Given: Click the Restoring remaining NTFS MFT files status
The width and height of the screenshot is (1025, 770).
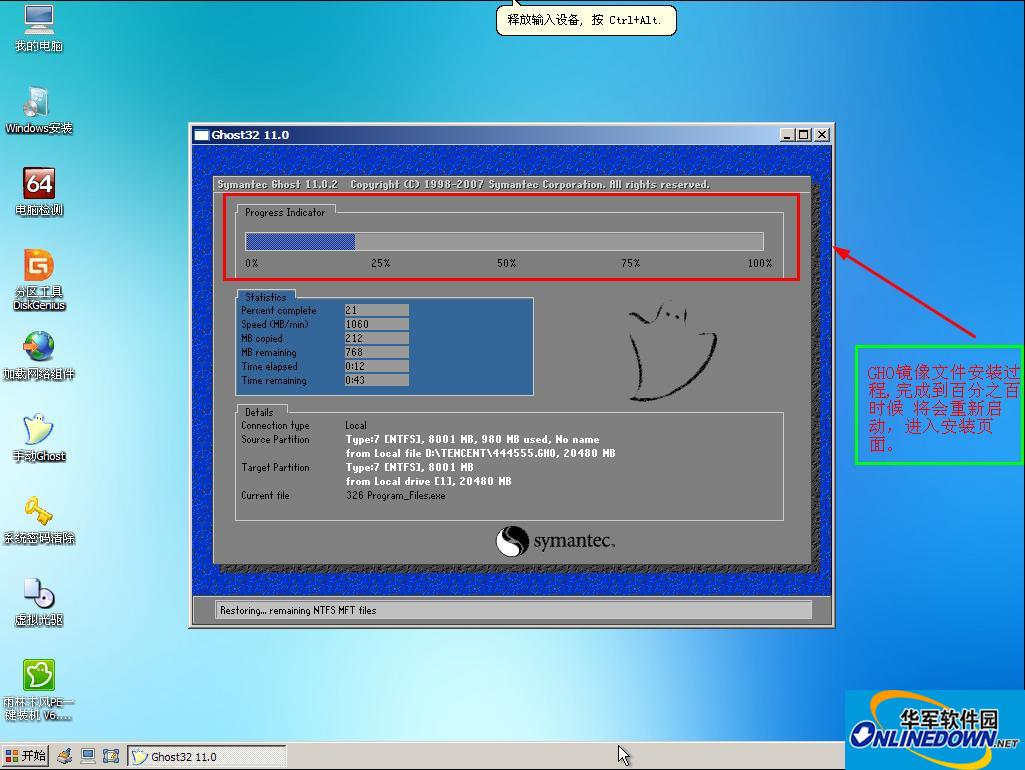Looking at the screenshot, I should coord(513,610).
